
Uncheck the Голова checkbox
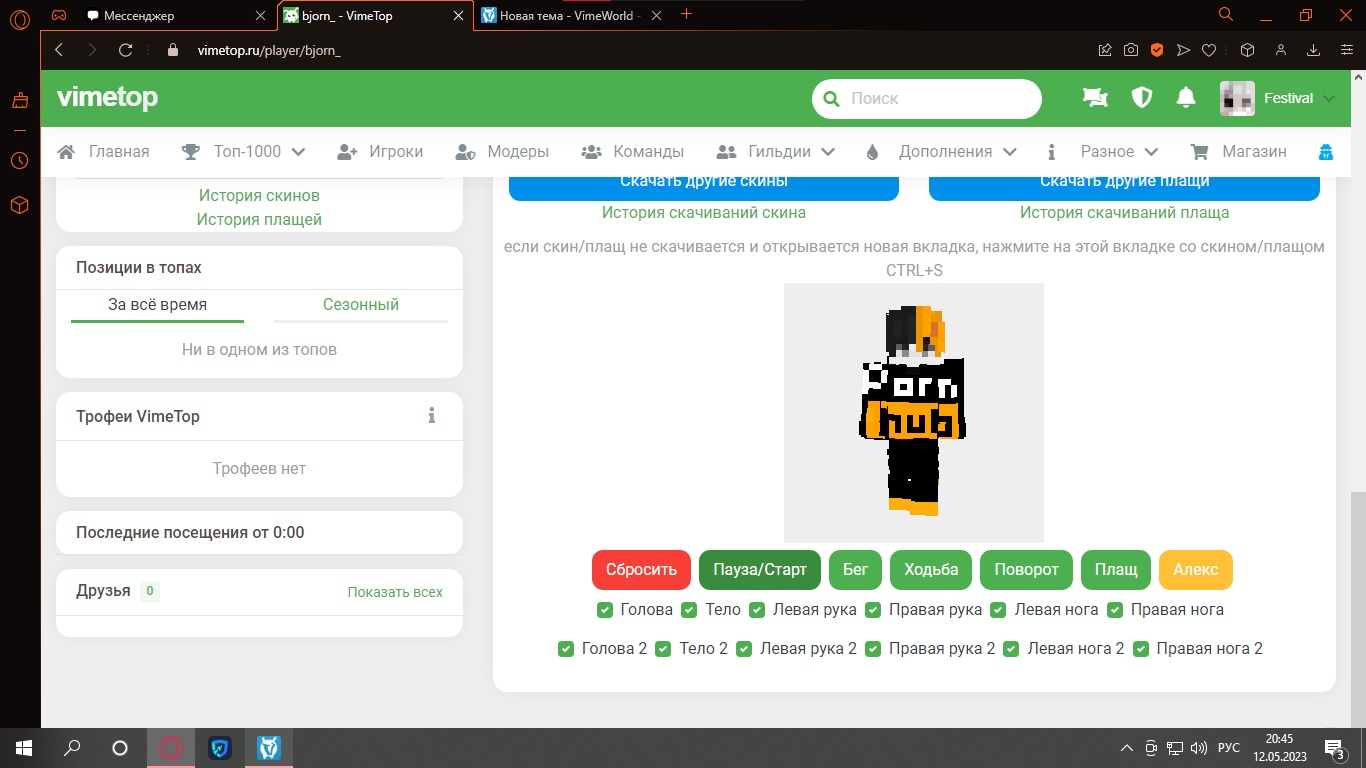click(605, 610)
